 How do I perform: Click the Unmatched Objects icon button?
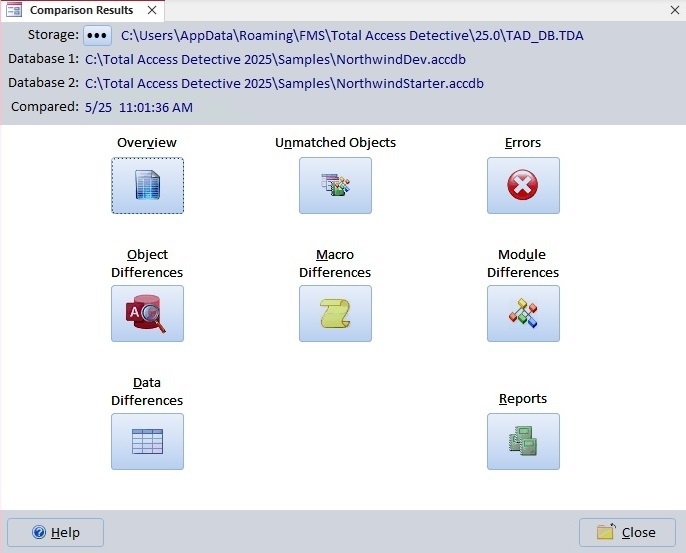pos(335,185)
